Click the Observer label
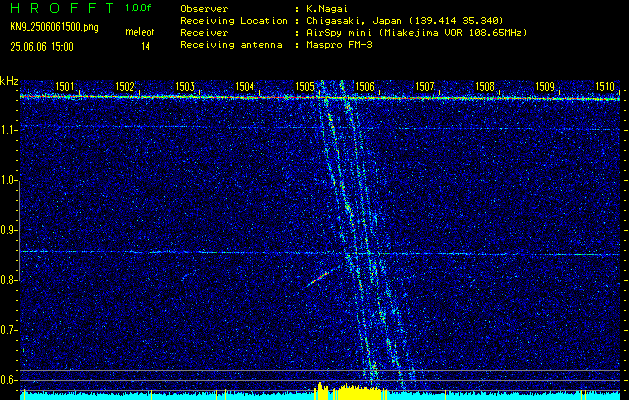The image size is (629, 400). 204,9
